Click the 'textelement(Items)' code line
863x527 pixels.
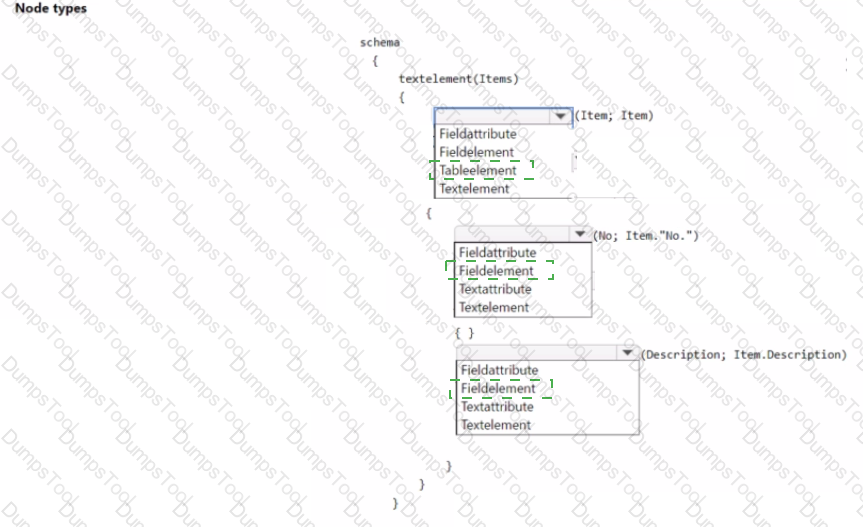click(458, 79)
